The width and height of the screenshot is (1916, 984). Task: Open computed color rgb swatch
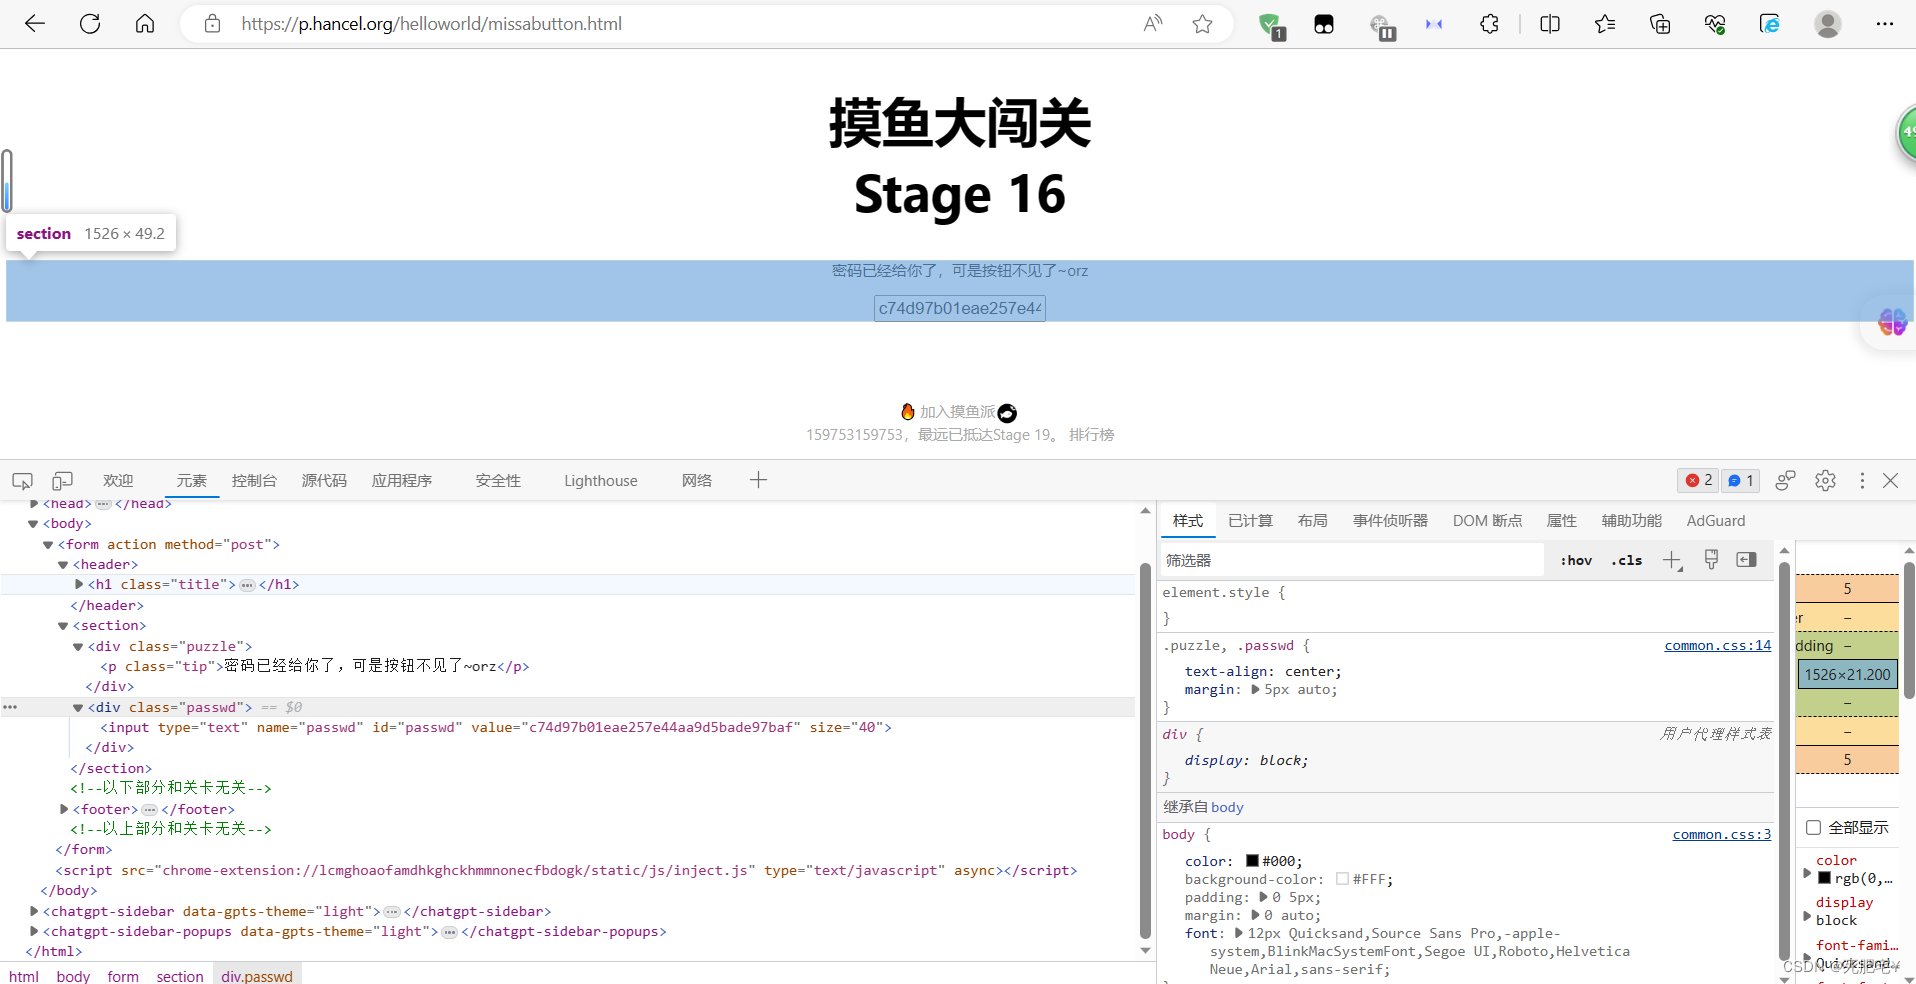pyautogui.click(x=1824, y=878)
